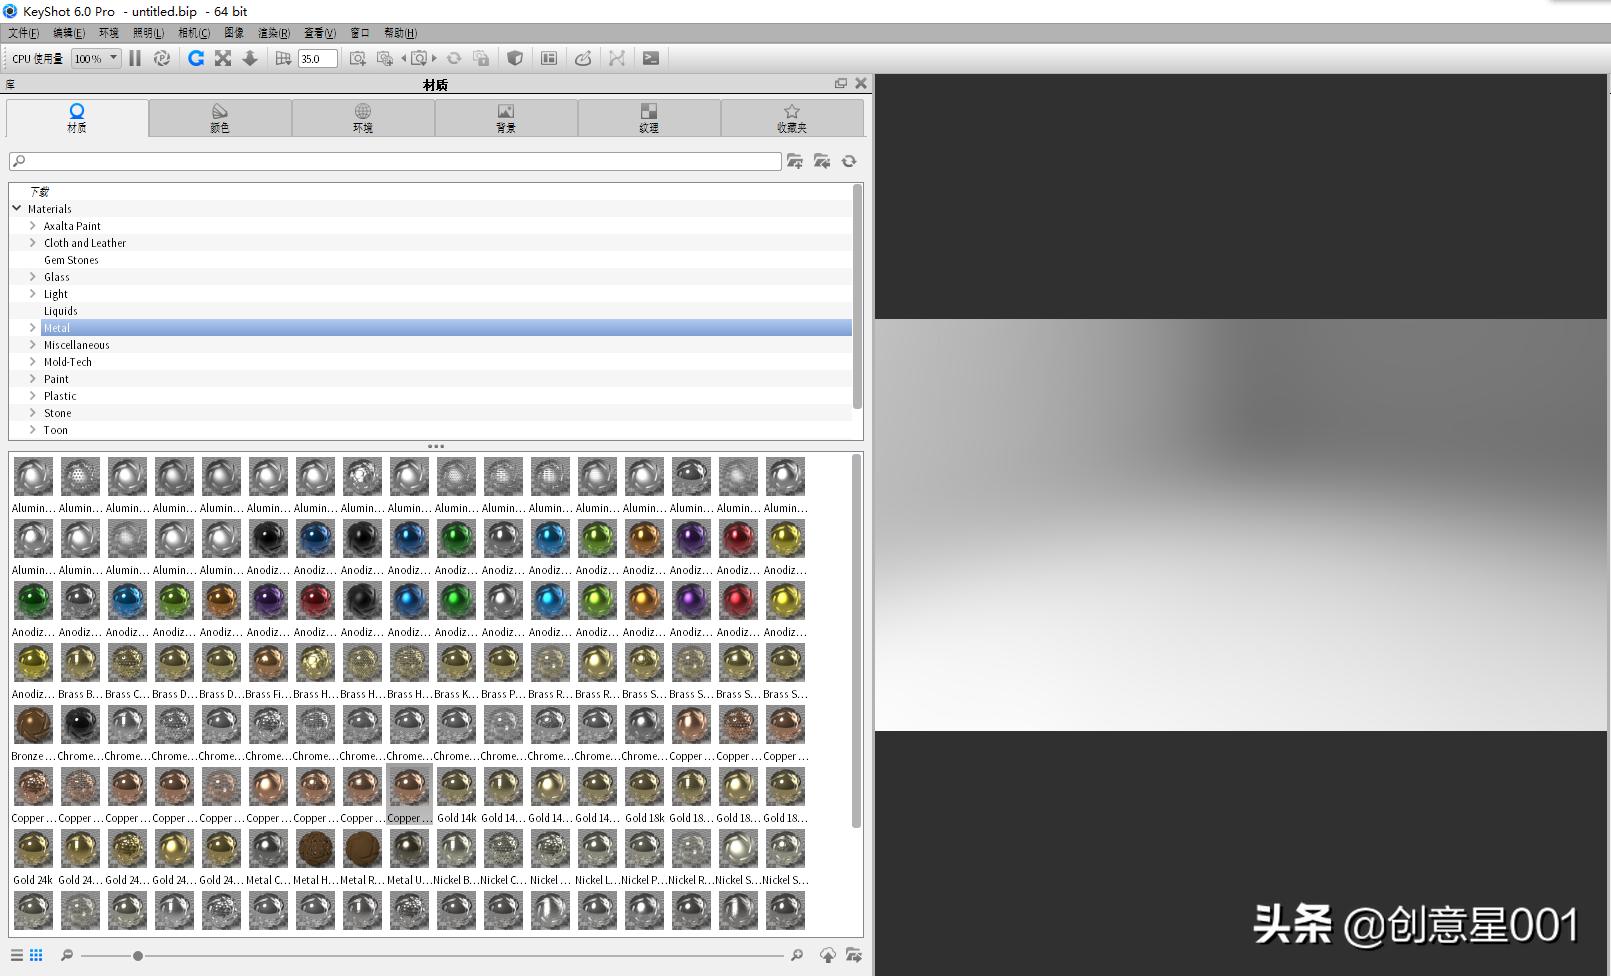Viewport: 1611px width, 976px height.
Task: Click the crossed-lines network toolbar icon
Action: point(617,58)
